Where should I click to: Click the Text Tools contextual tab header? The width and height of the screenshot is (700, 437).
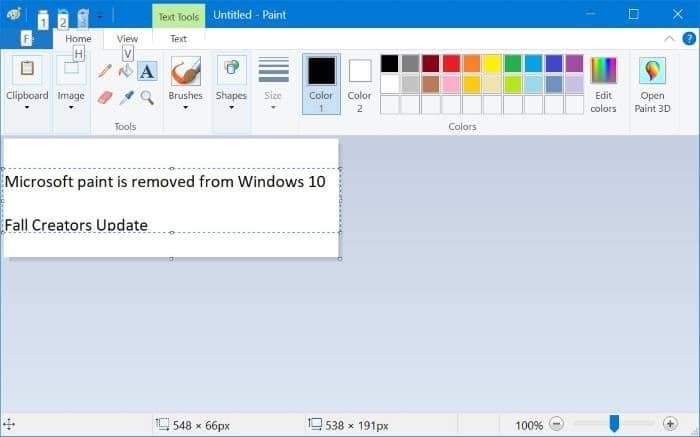(x=179, y=17)
